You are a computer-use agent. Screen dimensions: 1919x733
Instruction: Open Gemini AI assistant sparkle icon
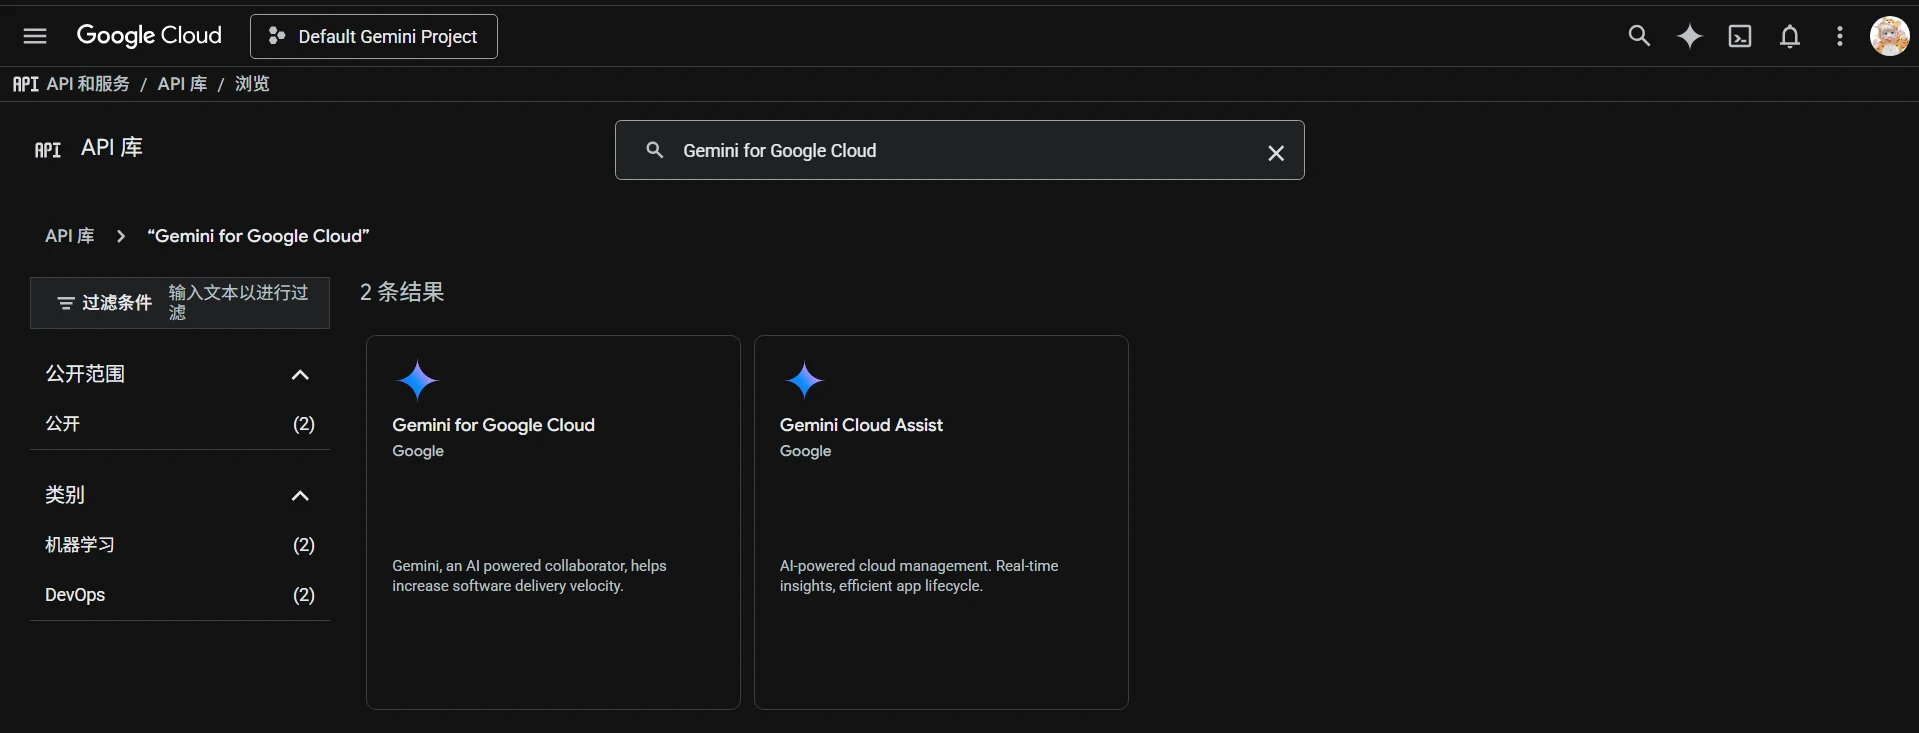[x=1690, y=36]
